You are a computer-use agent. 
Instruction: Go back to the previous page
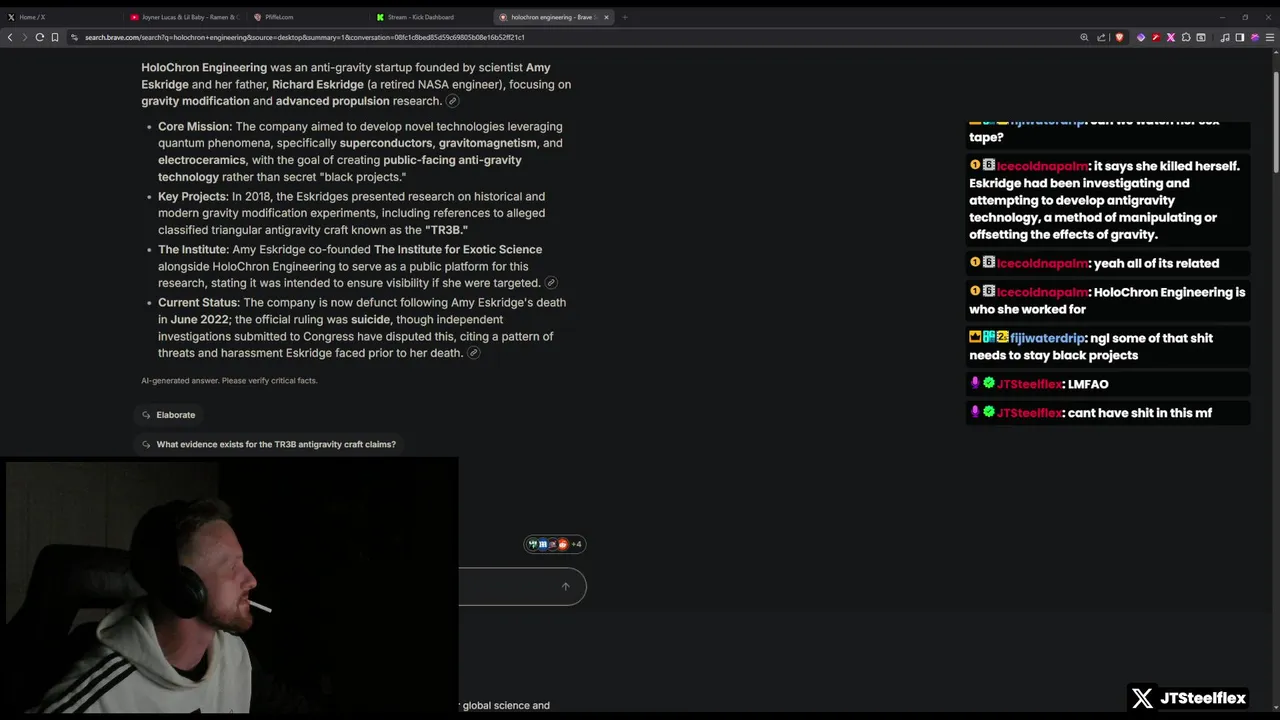coord(10,37)
